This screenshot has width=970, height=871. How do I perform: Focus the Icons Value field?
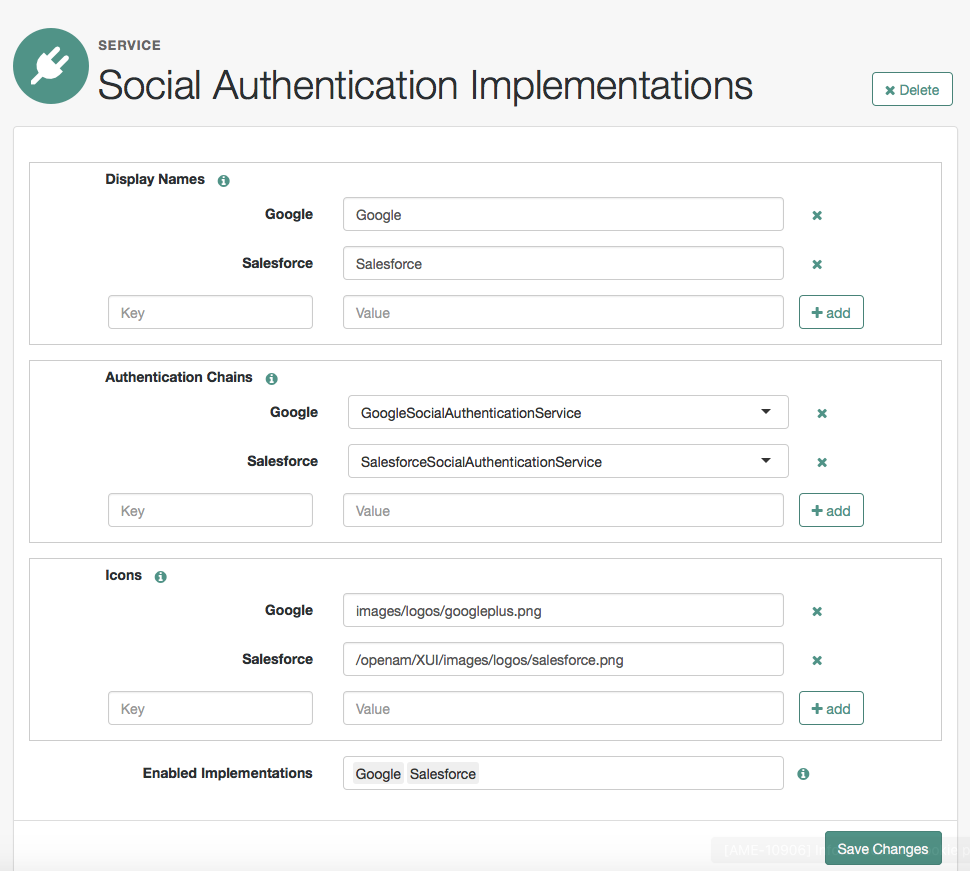pos(563,708)
